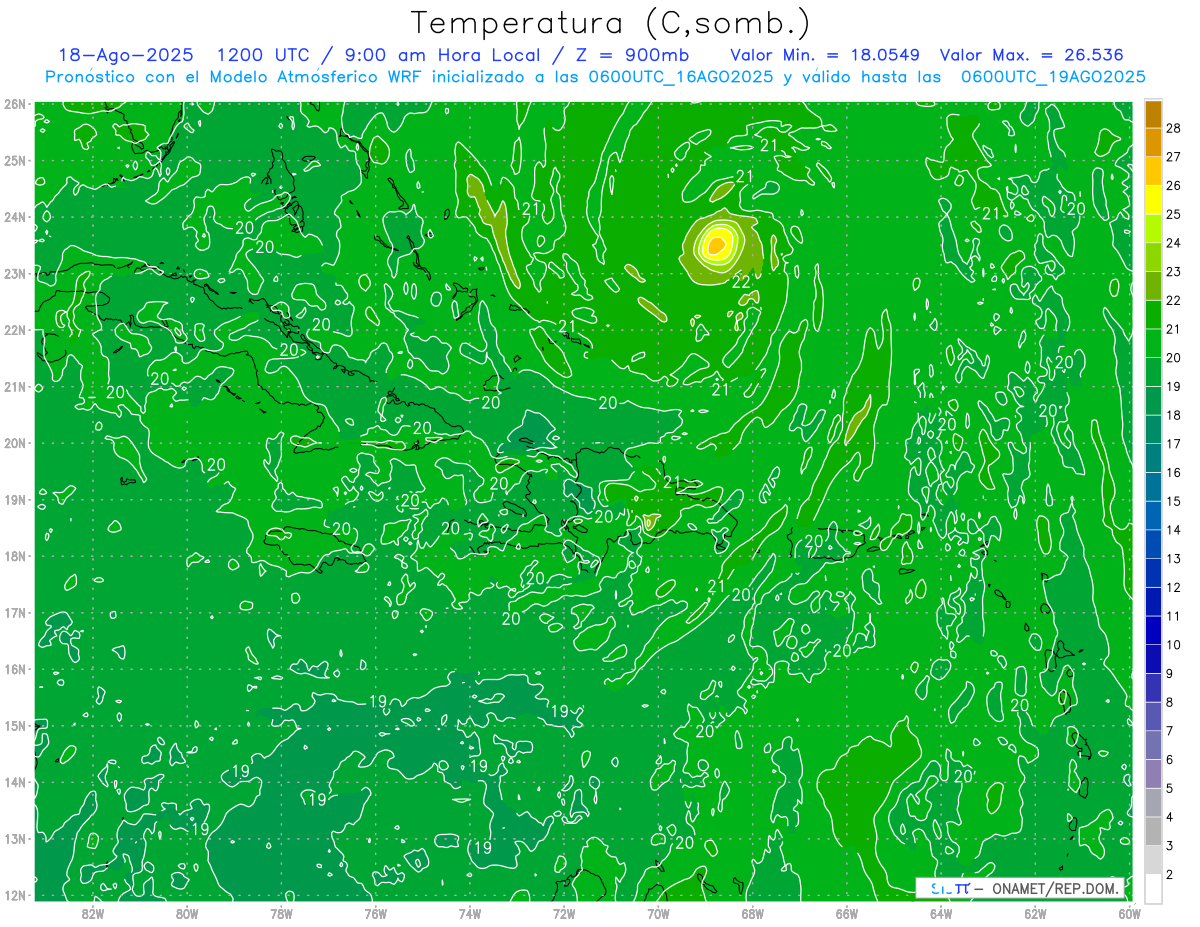Screen dimensions: 1200x927
Task: Click the '14N' latitude axis label
Action: 14,782
